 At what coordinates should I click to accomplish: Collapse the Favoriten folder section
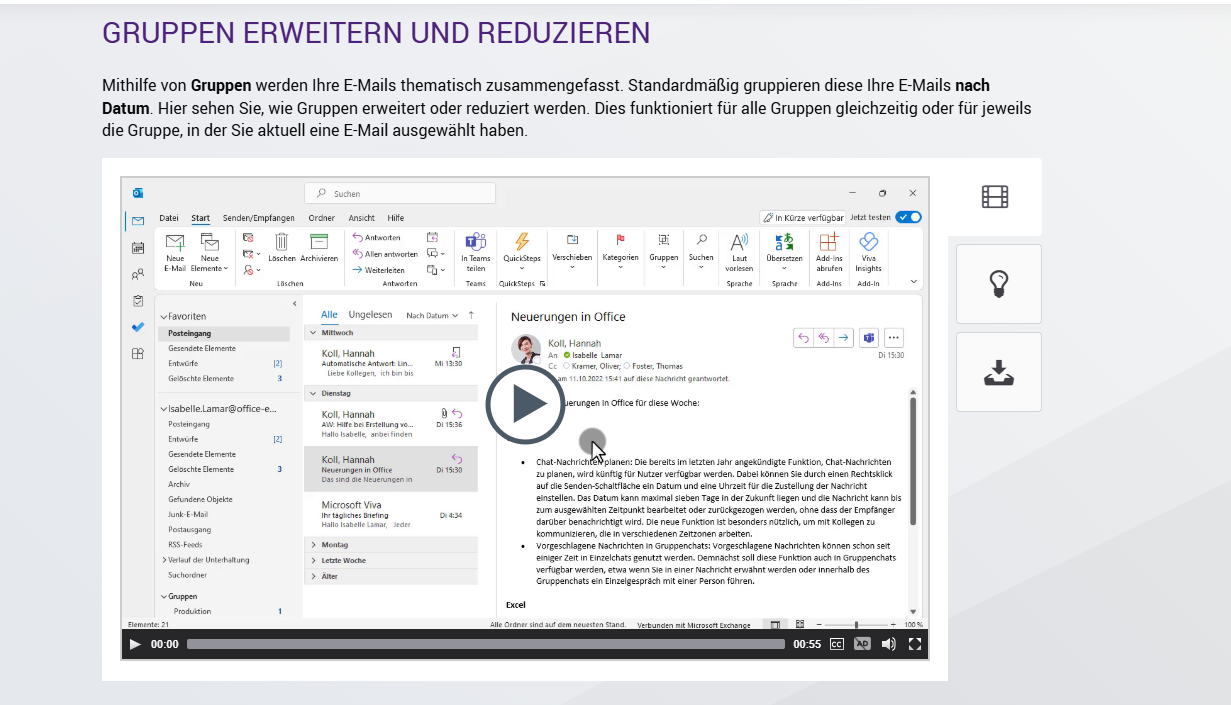(x=164, y=317)
